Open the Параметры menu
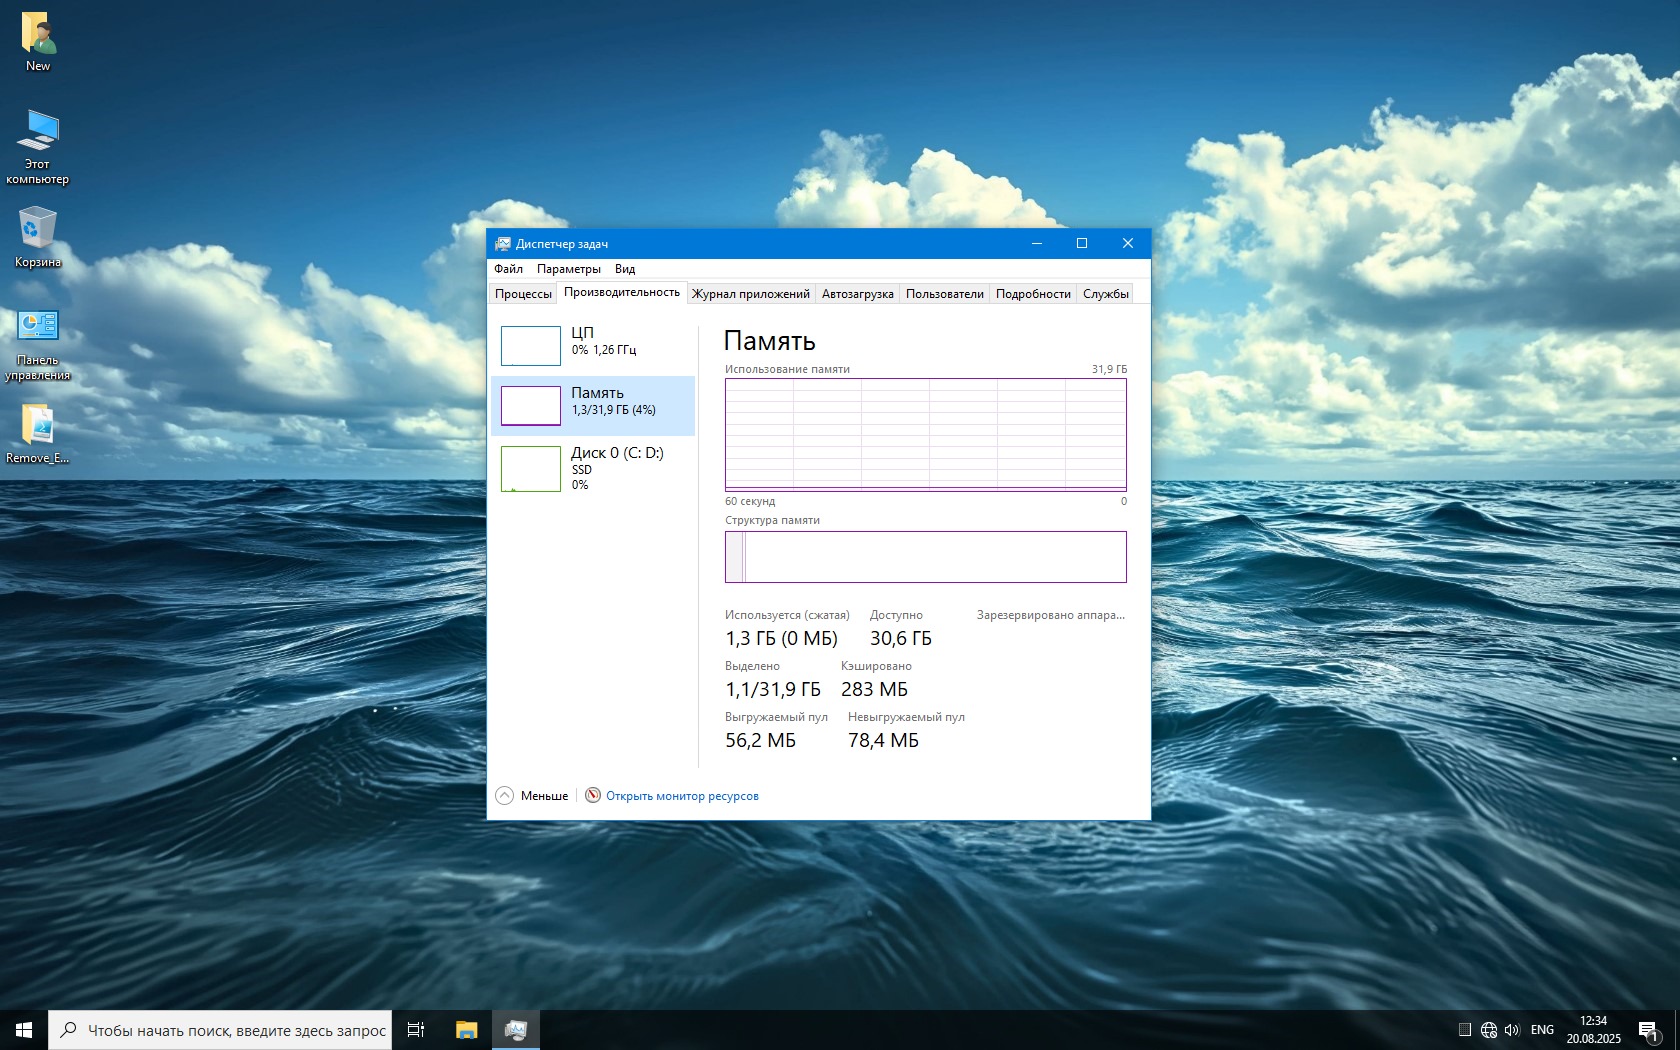Viewport: 1680px width, 1050px height. [568, 269]
